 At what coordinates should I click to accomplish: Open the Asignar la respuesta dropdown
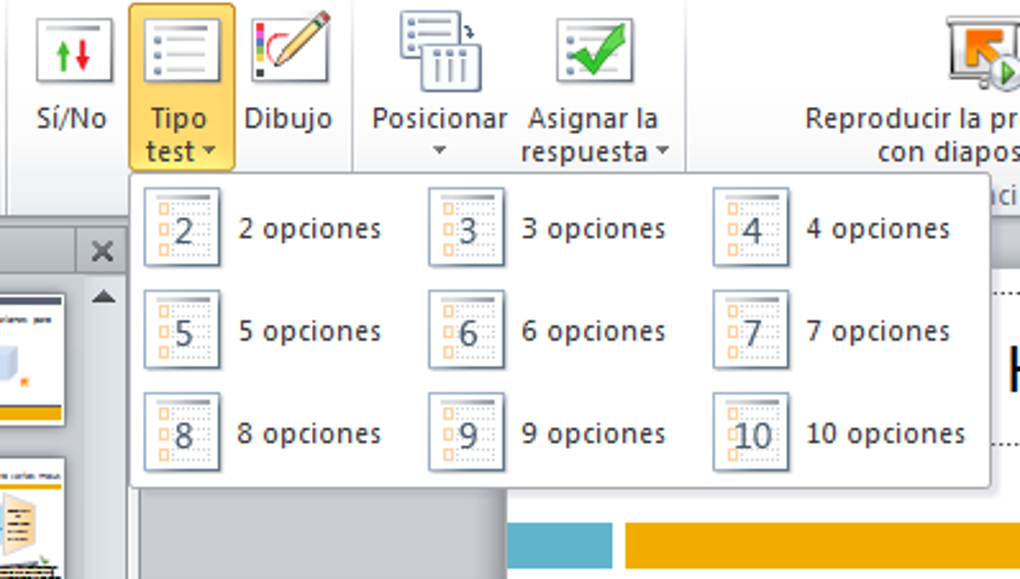[x=594, y=87]
